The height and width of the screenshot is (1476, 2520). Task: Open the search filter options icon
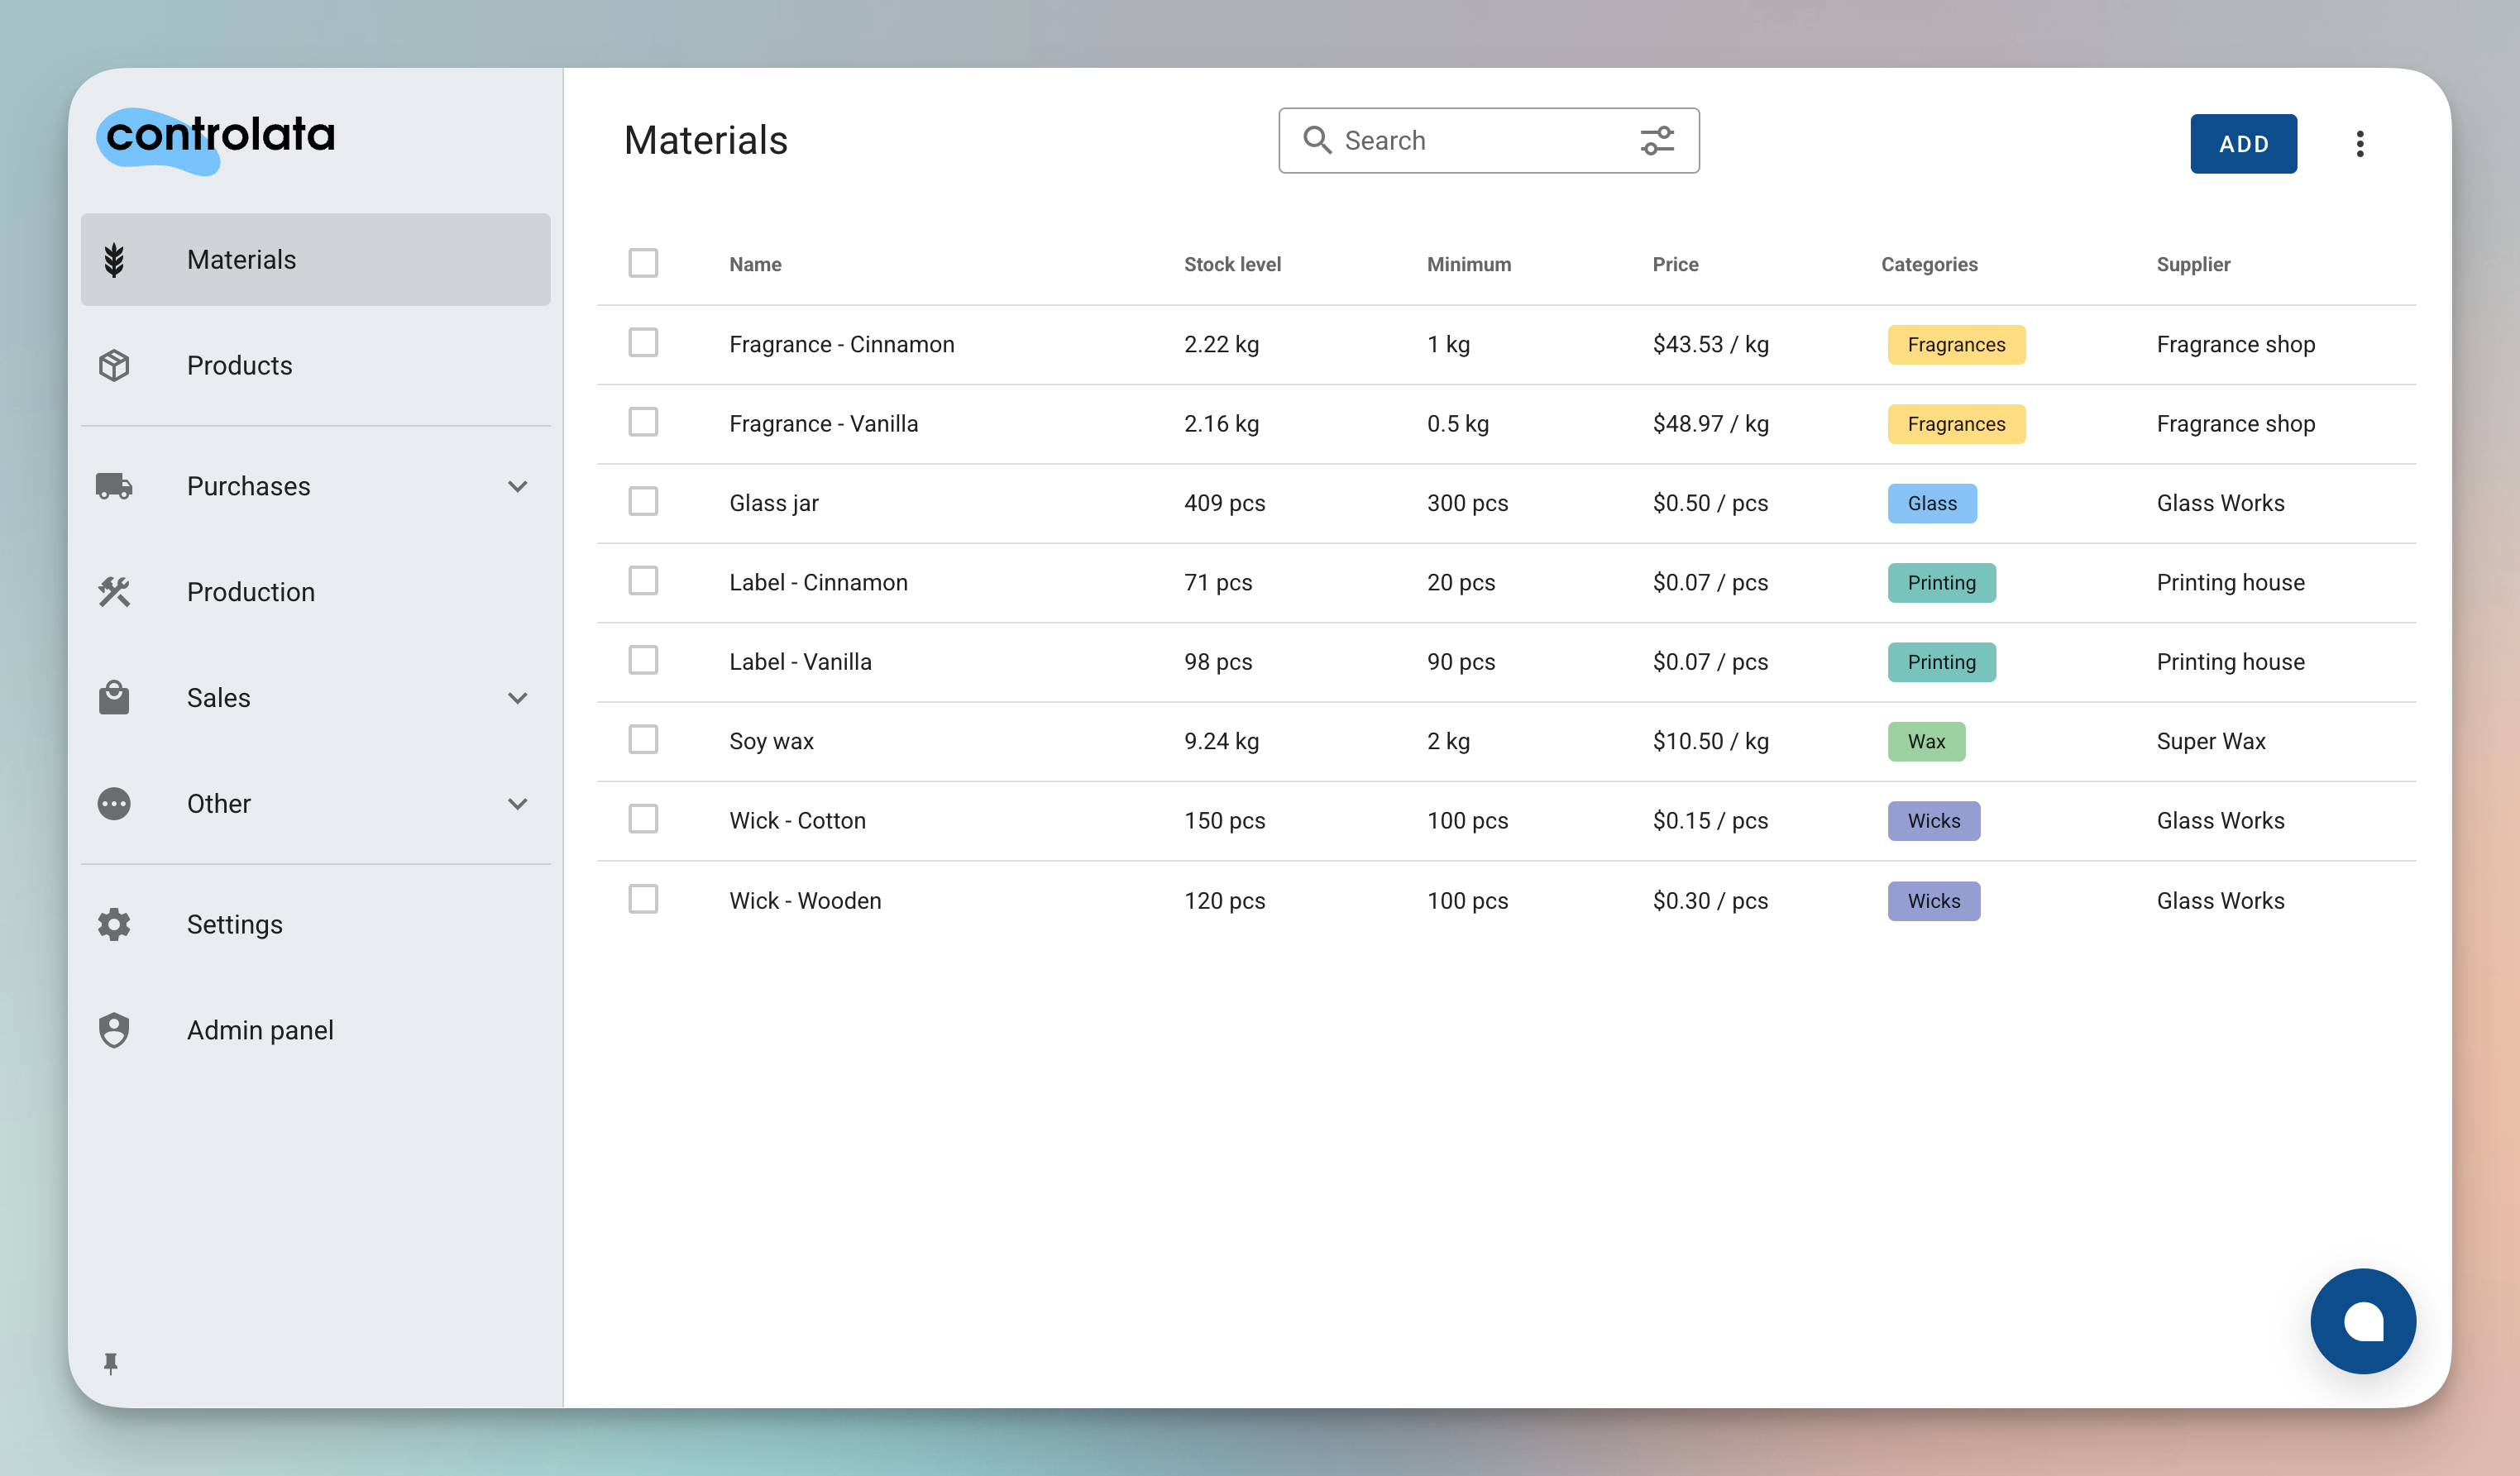point(1657,140)
